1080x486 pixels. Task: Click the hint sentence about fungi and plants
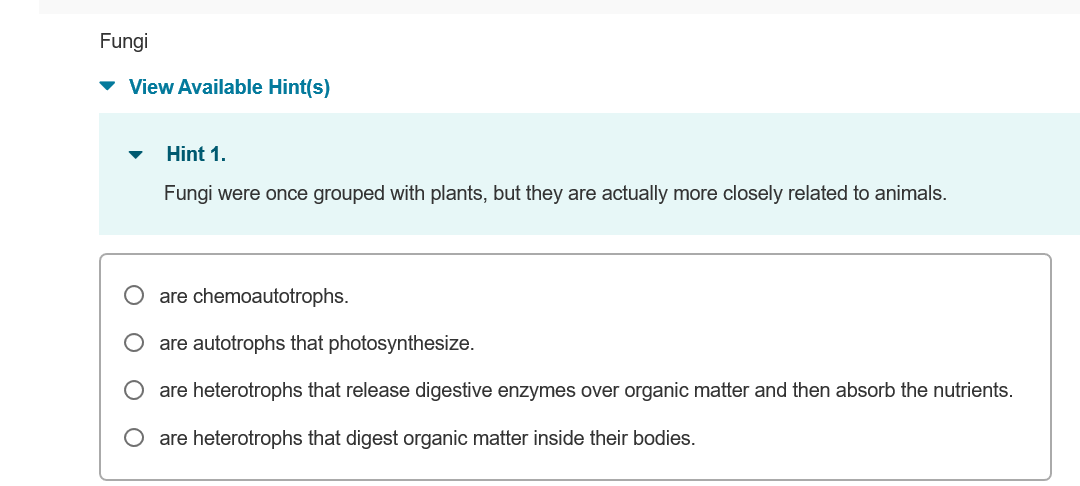pos(555,193)
